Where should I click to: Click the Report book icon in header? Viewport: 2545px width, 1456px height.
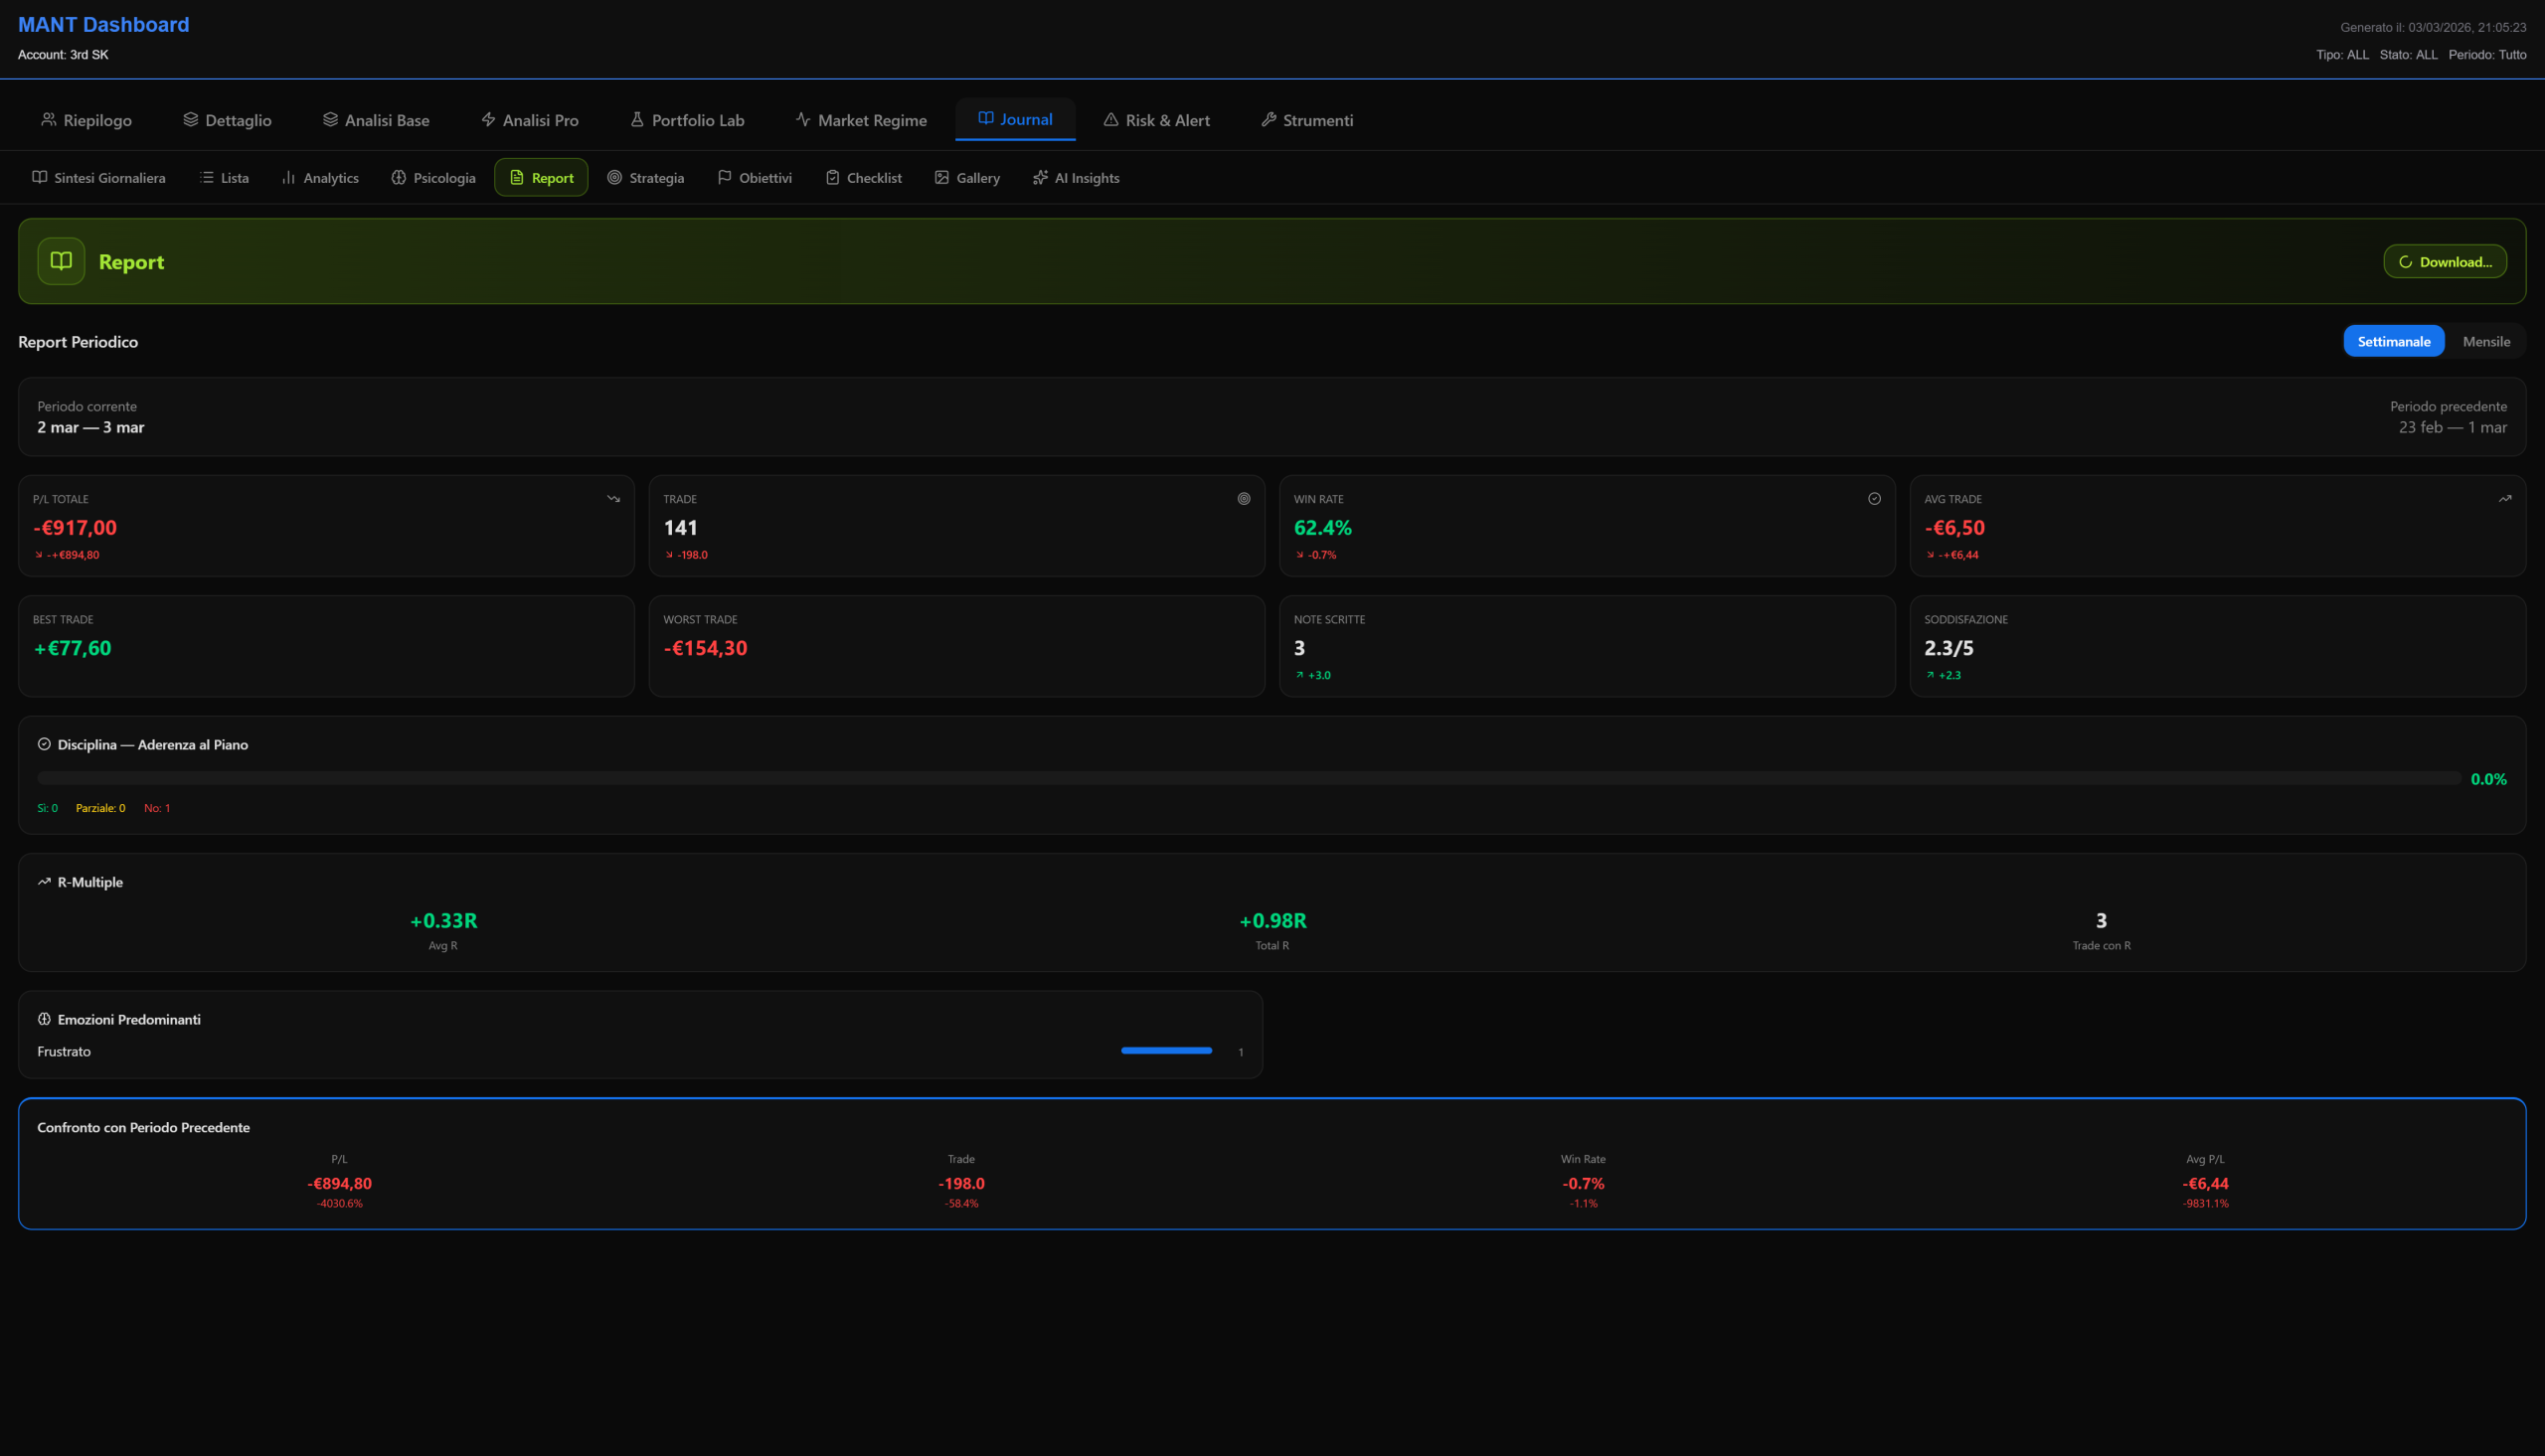pyautogui.click(x=61, y=261)
